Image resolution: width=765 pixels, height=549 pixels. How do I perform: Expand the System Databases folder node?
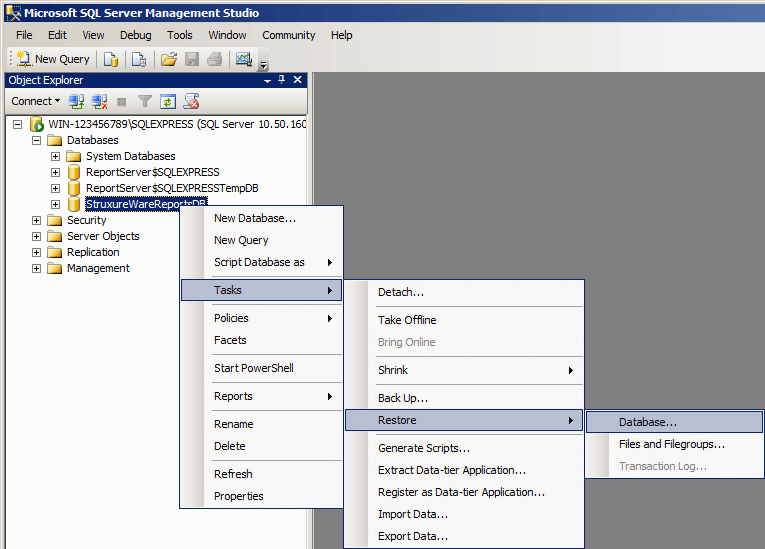click(56, 156)
